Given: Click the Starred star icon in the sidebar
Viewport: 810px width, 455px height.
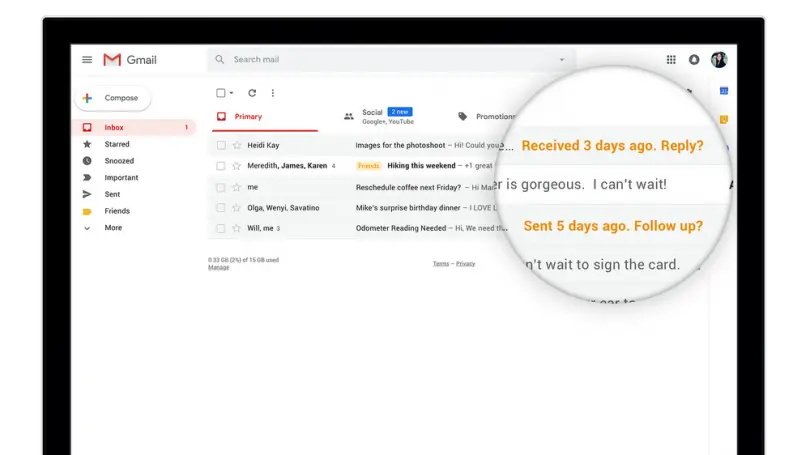Looking at the screenshot, I should point(87,144).
